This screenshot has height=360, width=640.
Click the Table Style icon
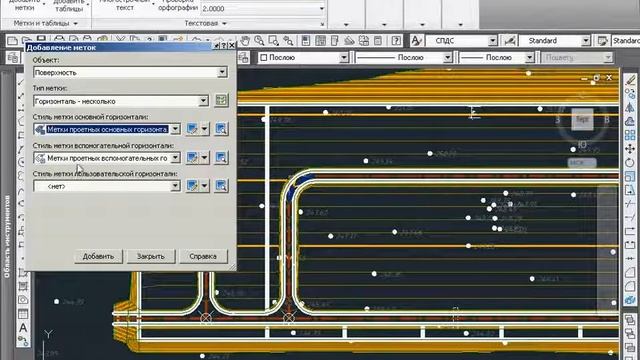point(602,40)
